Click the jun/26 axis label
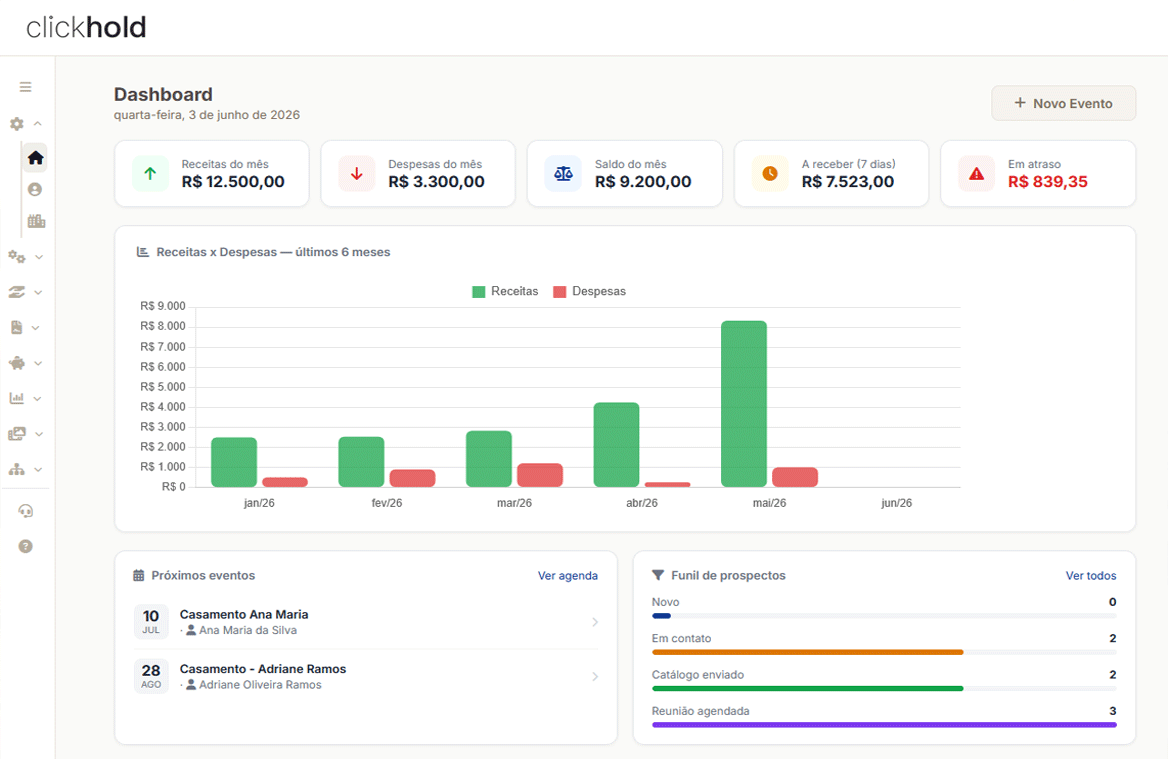The height and width of the screenshot is (759, 1168). 896,503
